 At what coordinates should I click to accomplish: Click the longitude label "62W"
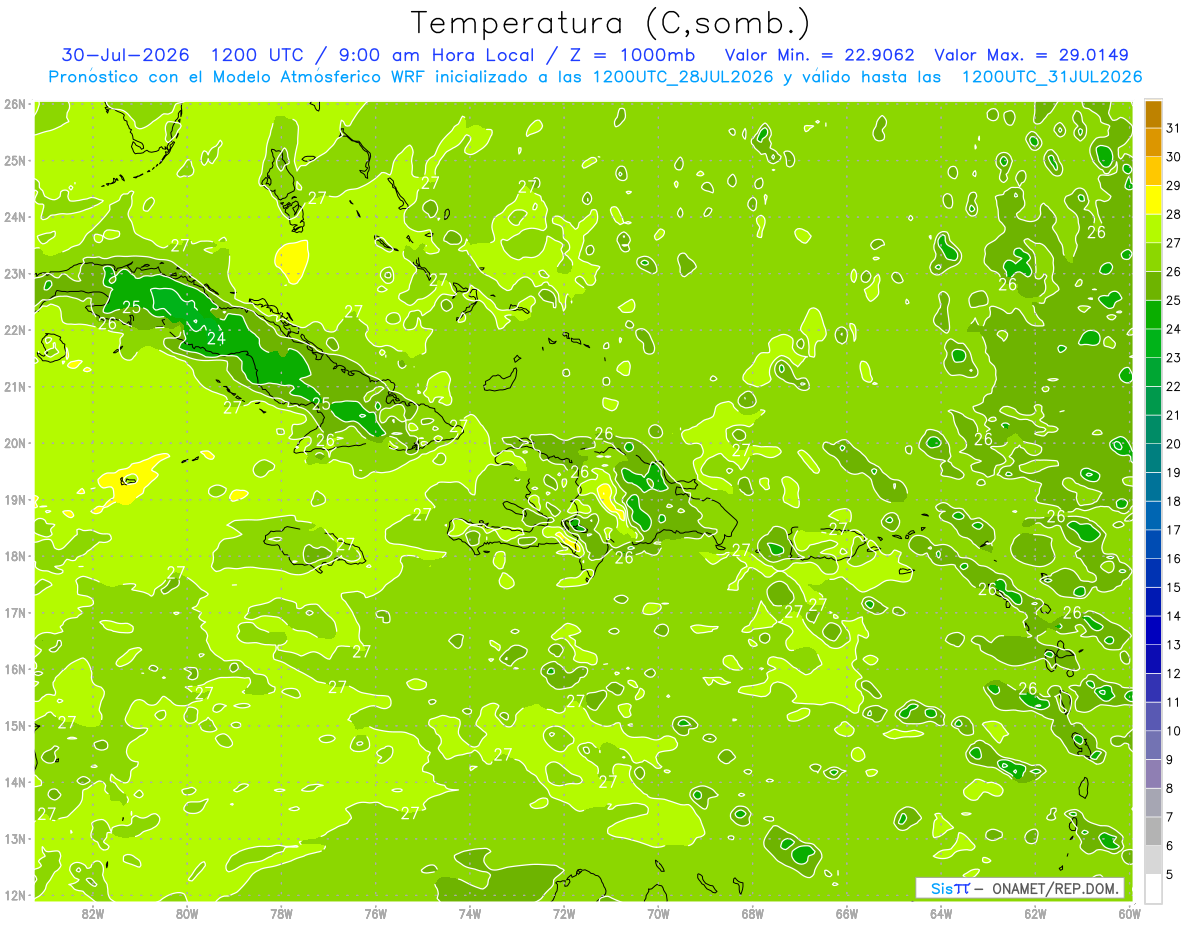click(x=1035, y=913)
